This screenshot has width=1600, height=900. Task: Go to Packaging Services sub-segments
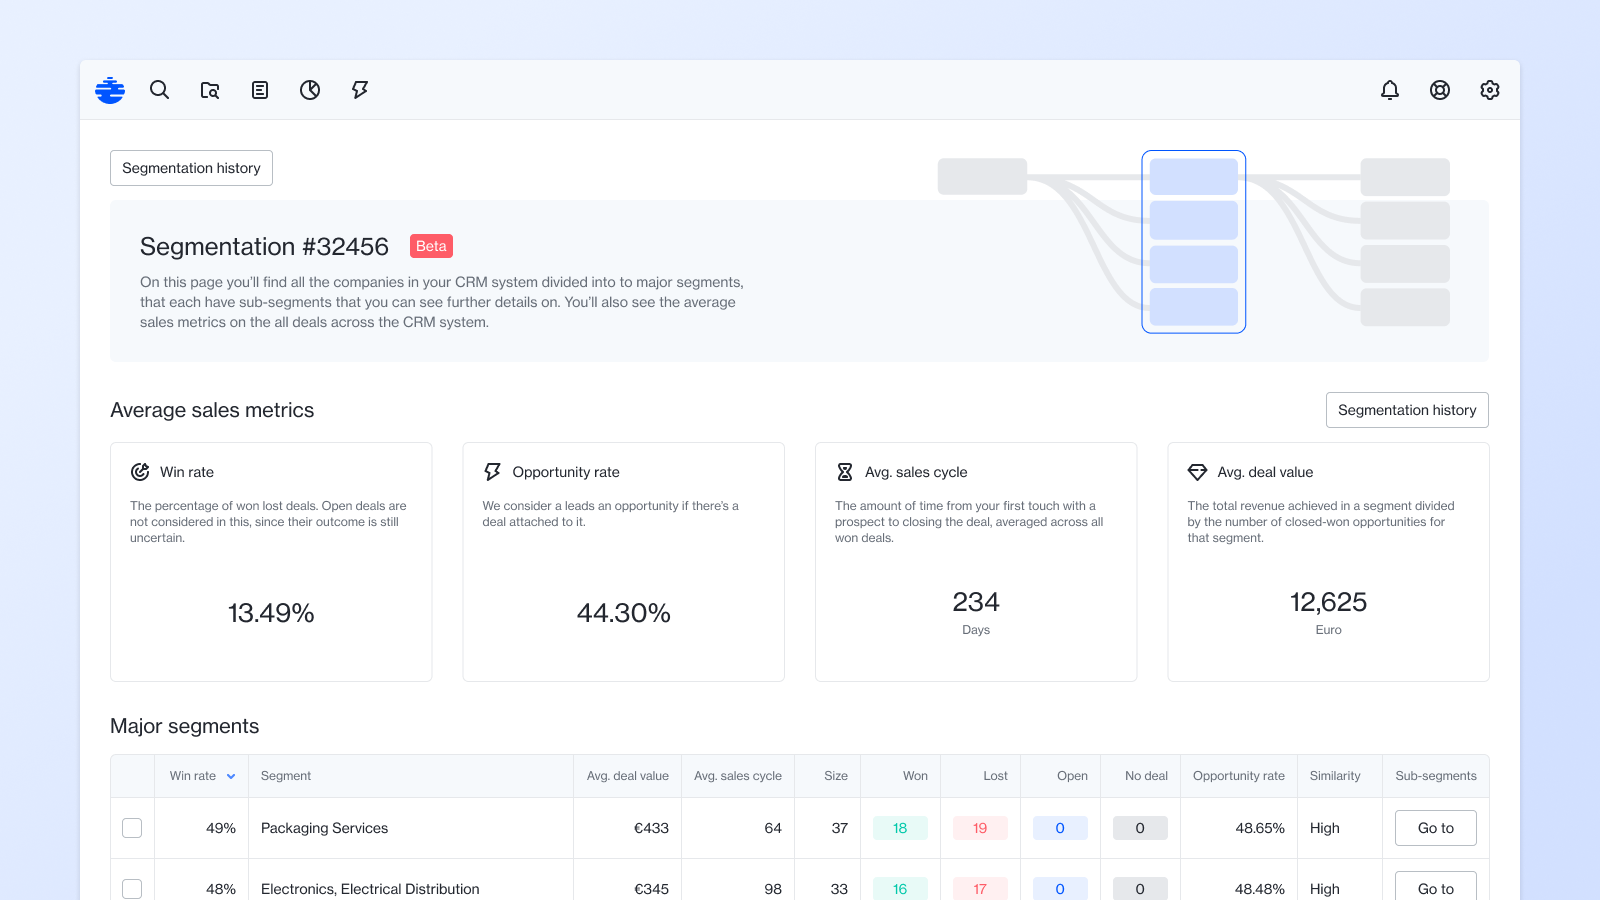point(1435,828)
